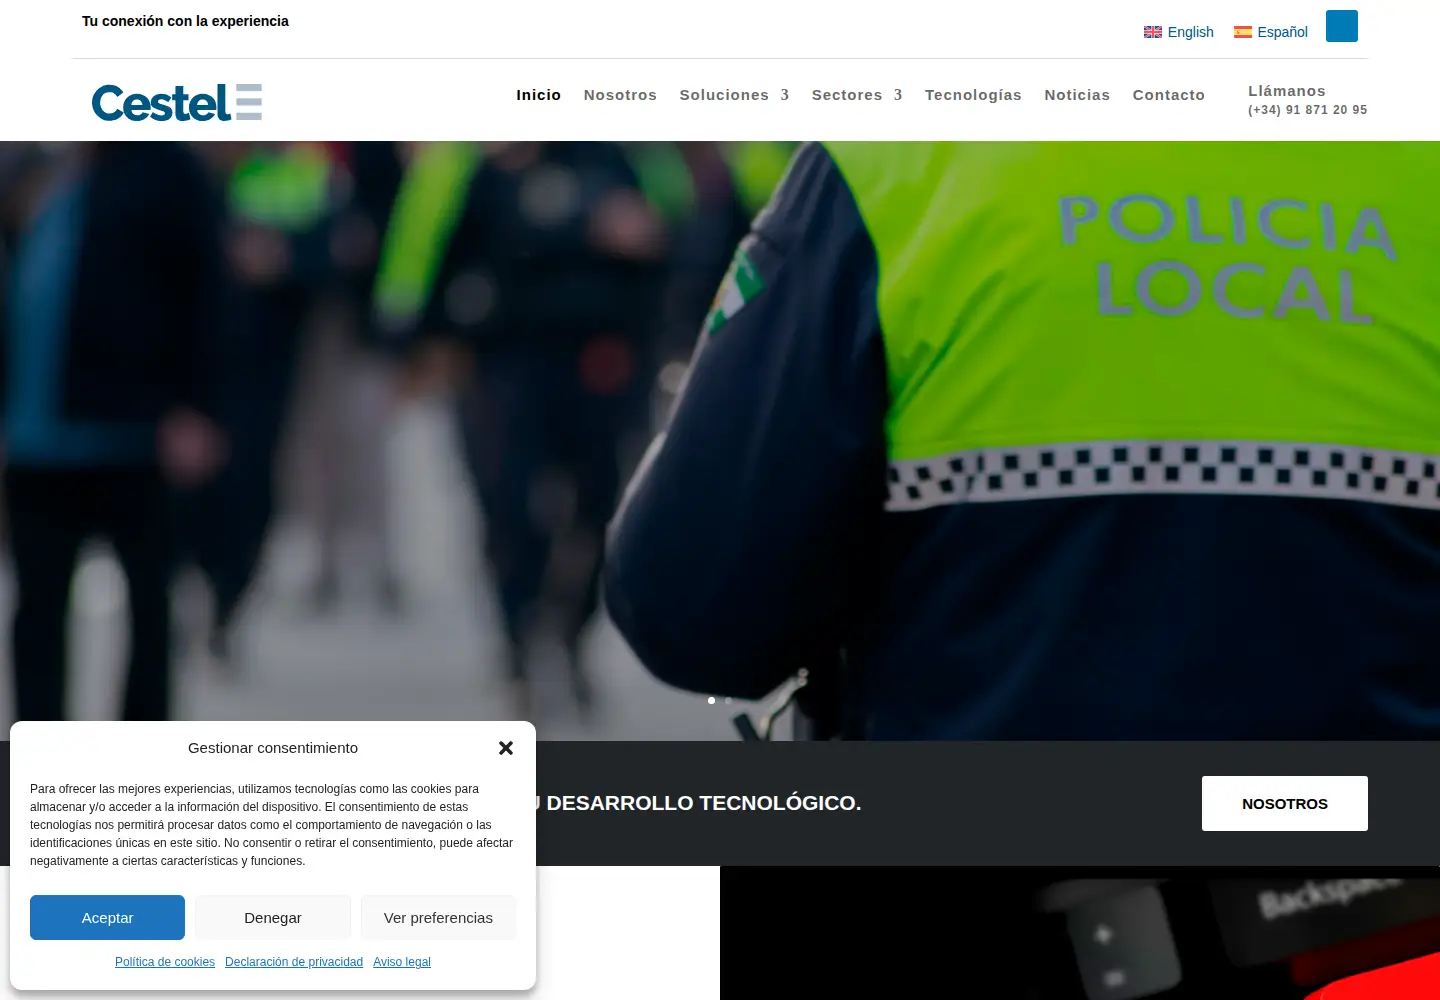Image resolution: width=1440 pixels, height=1000 pixels.
Task: Open the Política de cookies link
Action: click(165, 962)
